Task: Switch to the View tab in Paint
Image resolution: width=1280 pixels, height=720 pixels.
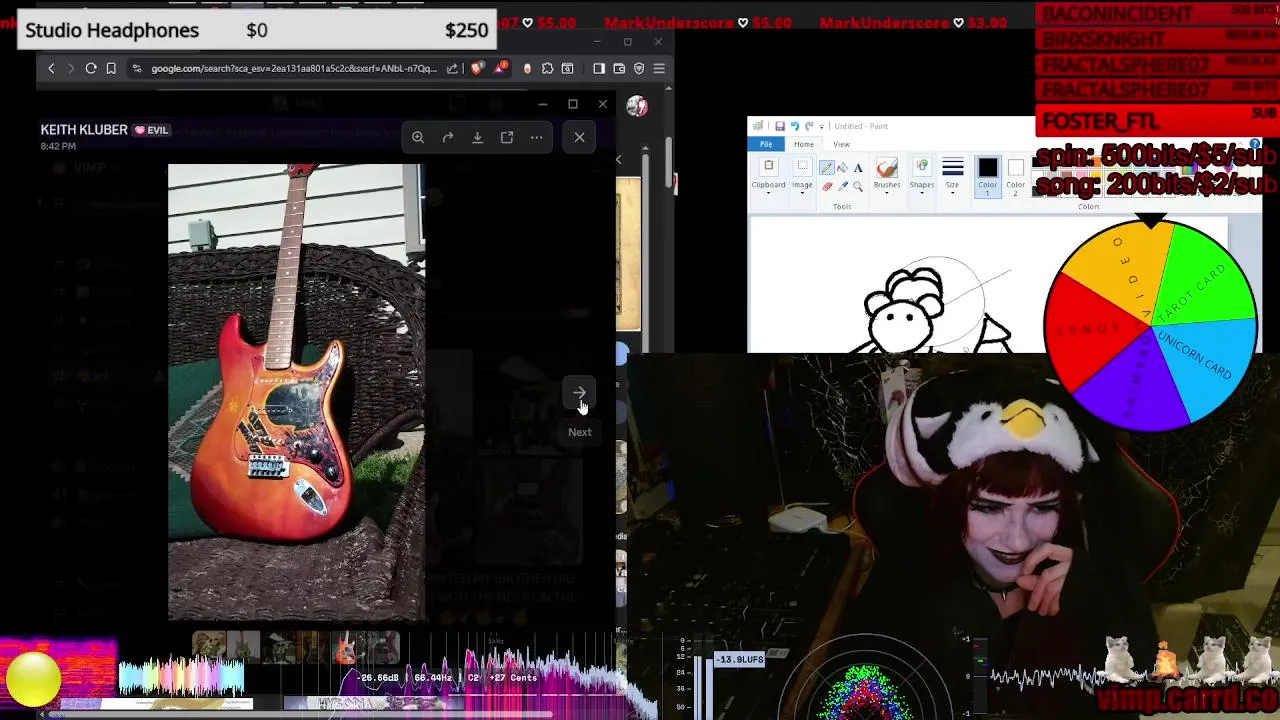Action: click(841, 144)
